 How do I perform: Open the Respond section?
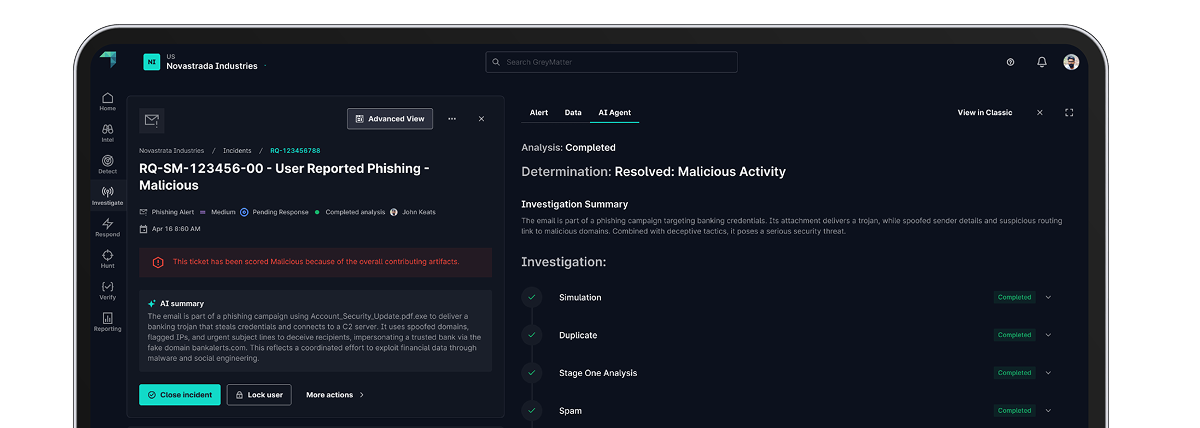pyautogui.click(x=107, y=227)
